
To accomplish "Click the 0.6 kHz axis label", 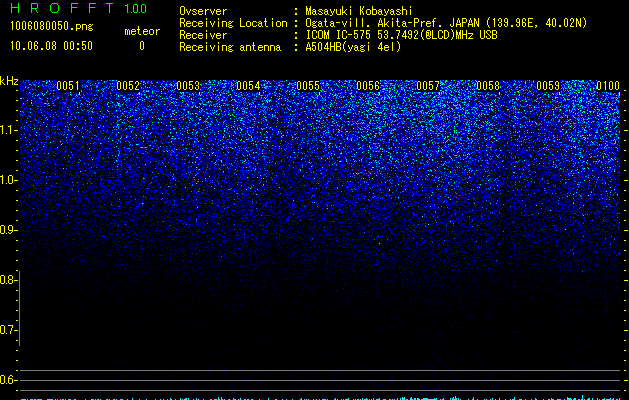I will click(8, 380).
